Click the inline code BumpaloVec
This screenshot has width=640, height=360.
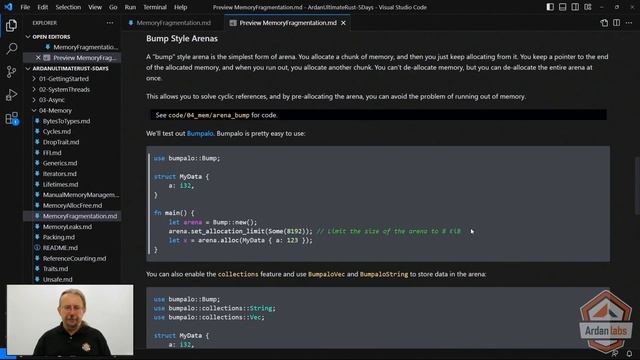click(x=326, y=274)
